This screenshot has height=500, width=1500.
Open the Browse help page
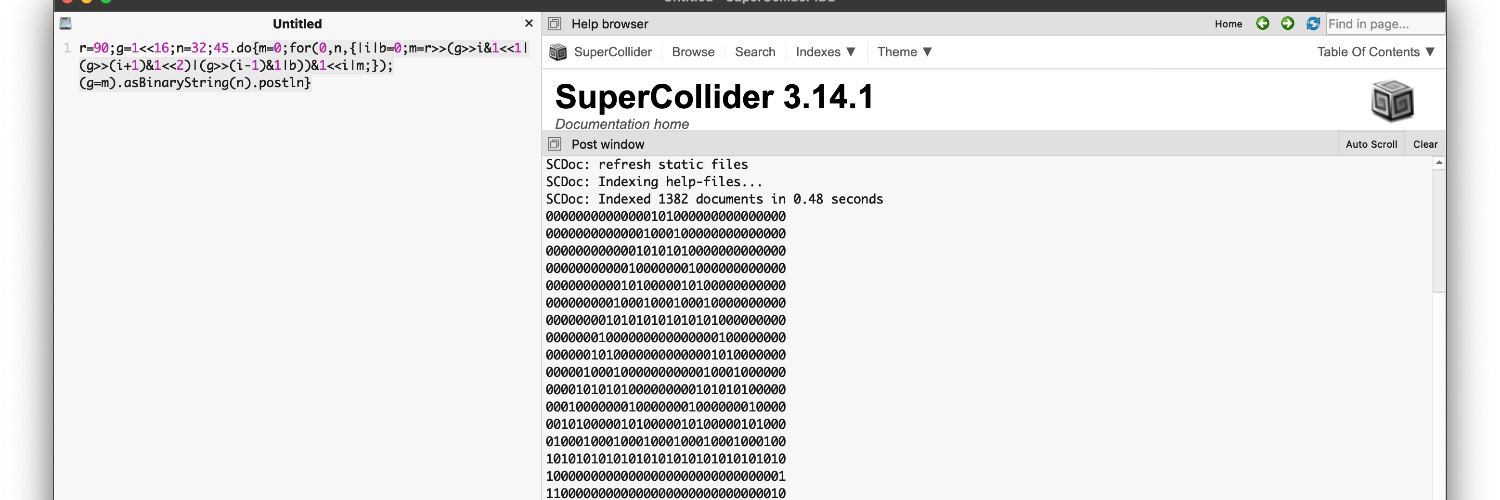[693, 52]
